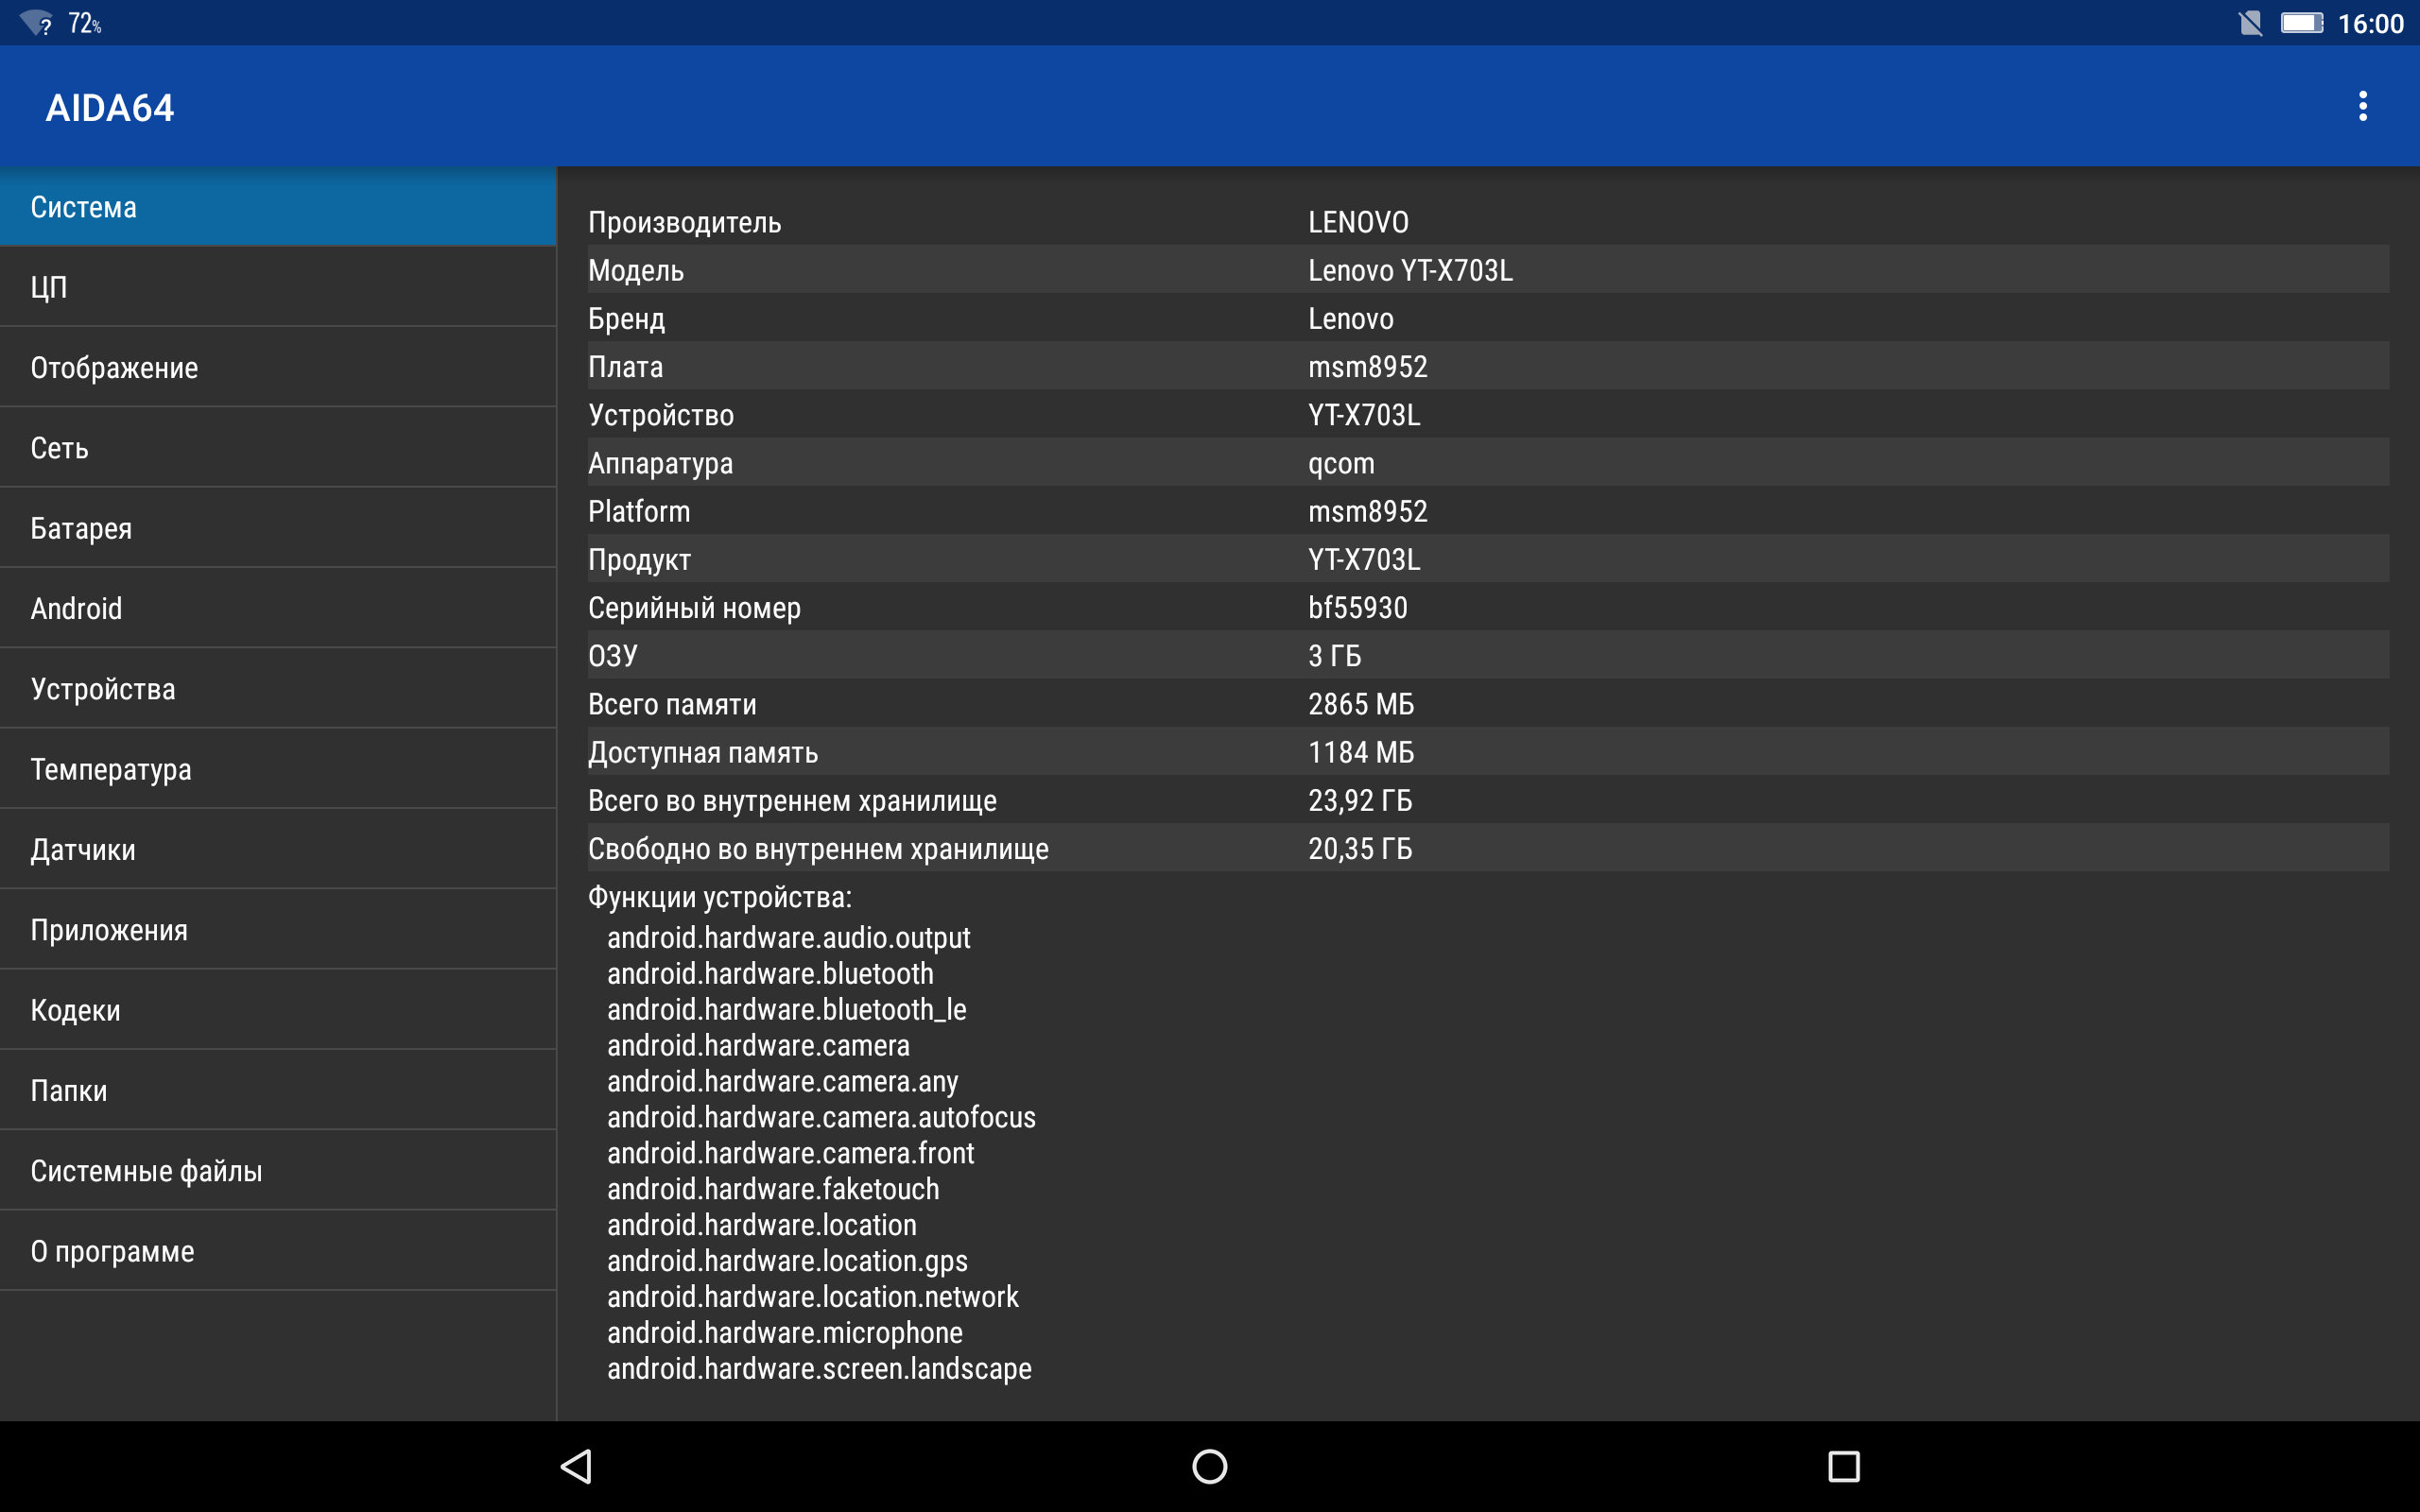Open the Датчики section
2420x1512 pixels.
[278, 849]
